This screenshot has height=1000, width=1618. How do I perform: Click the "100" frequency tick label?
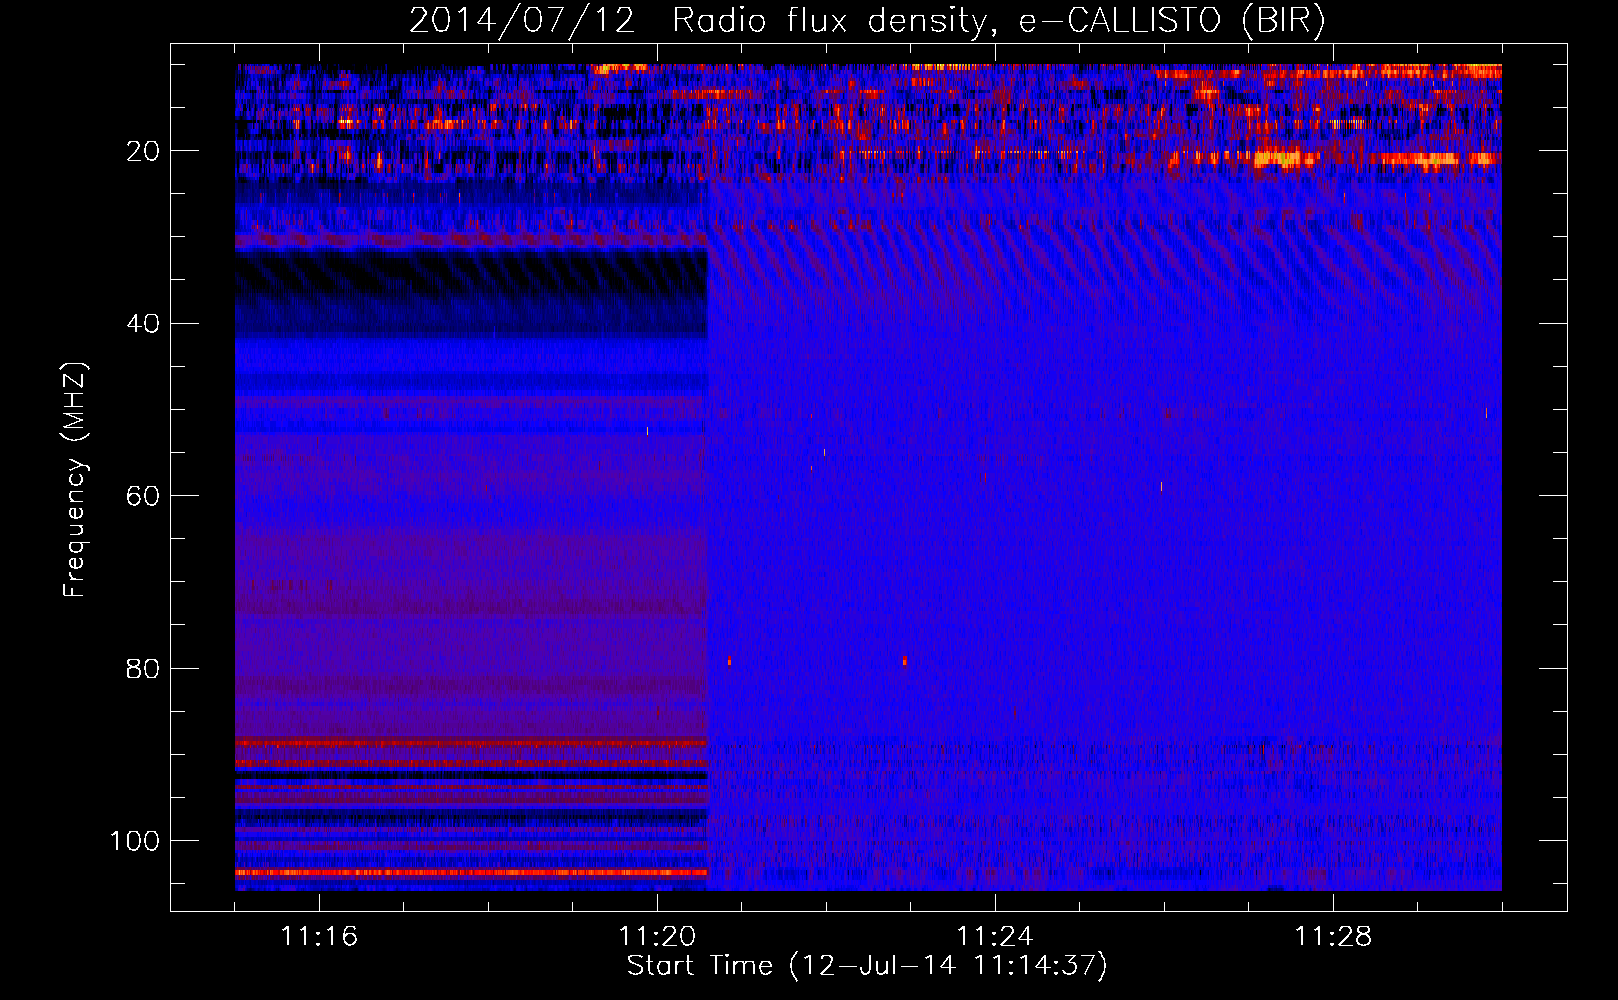[x=135, y=841]
